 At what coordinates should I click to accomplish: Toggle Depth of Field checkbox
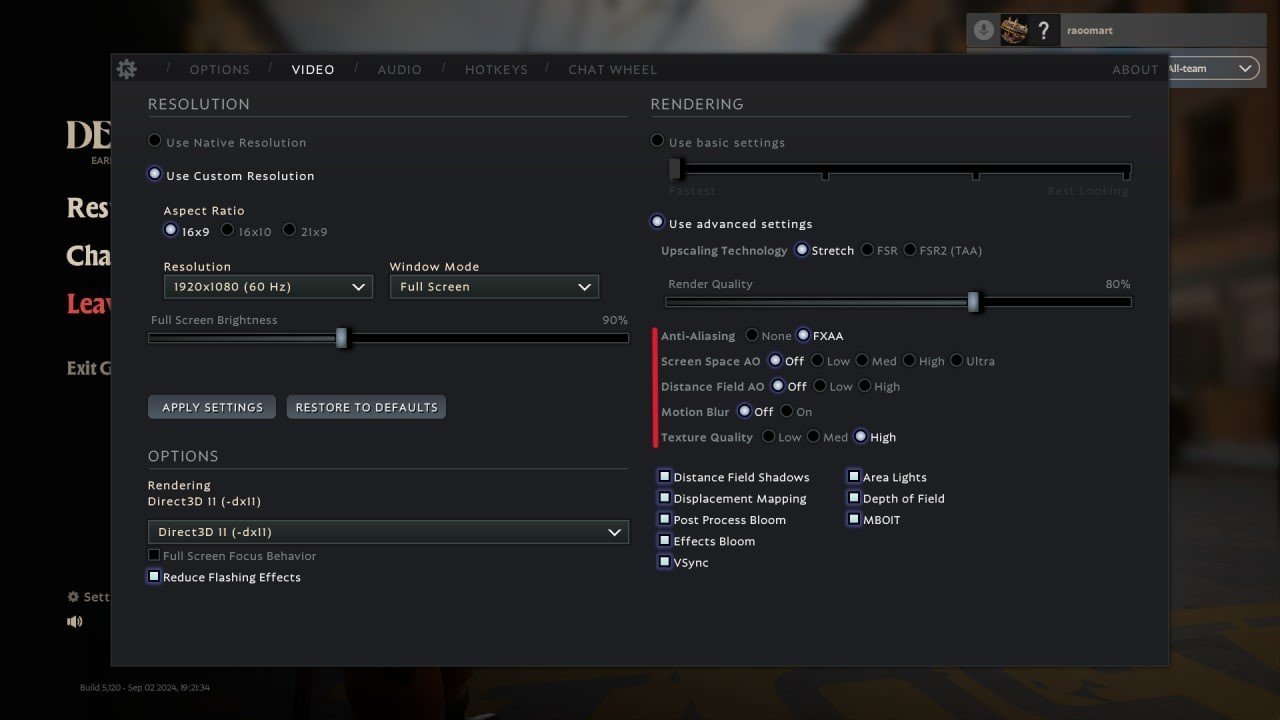pyautogui.click(x=854, y=497)
